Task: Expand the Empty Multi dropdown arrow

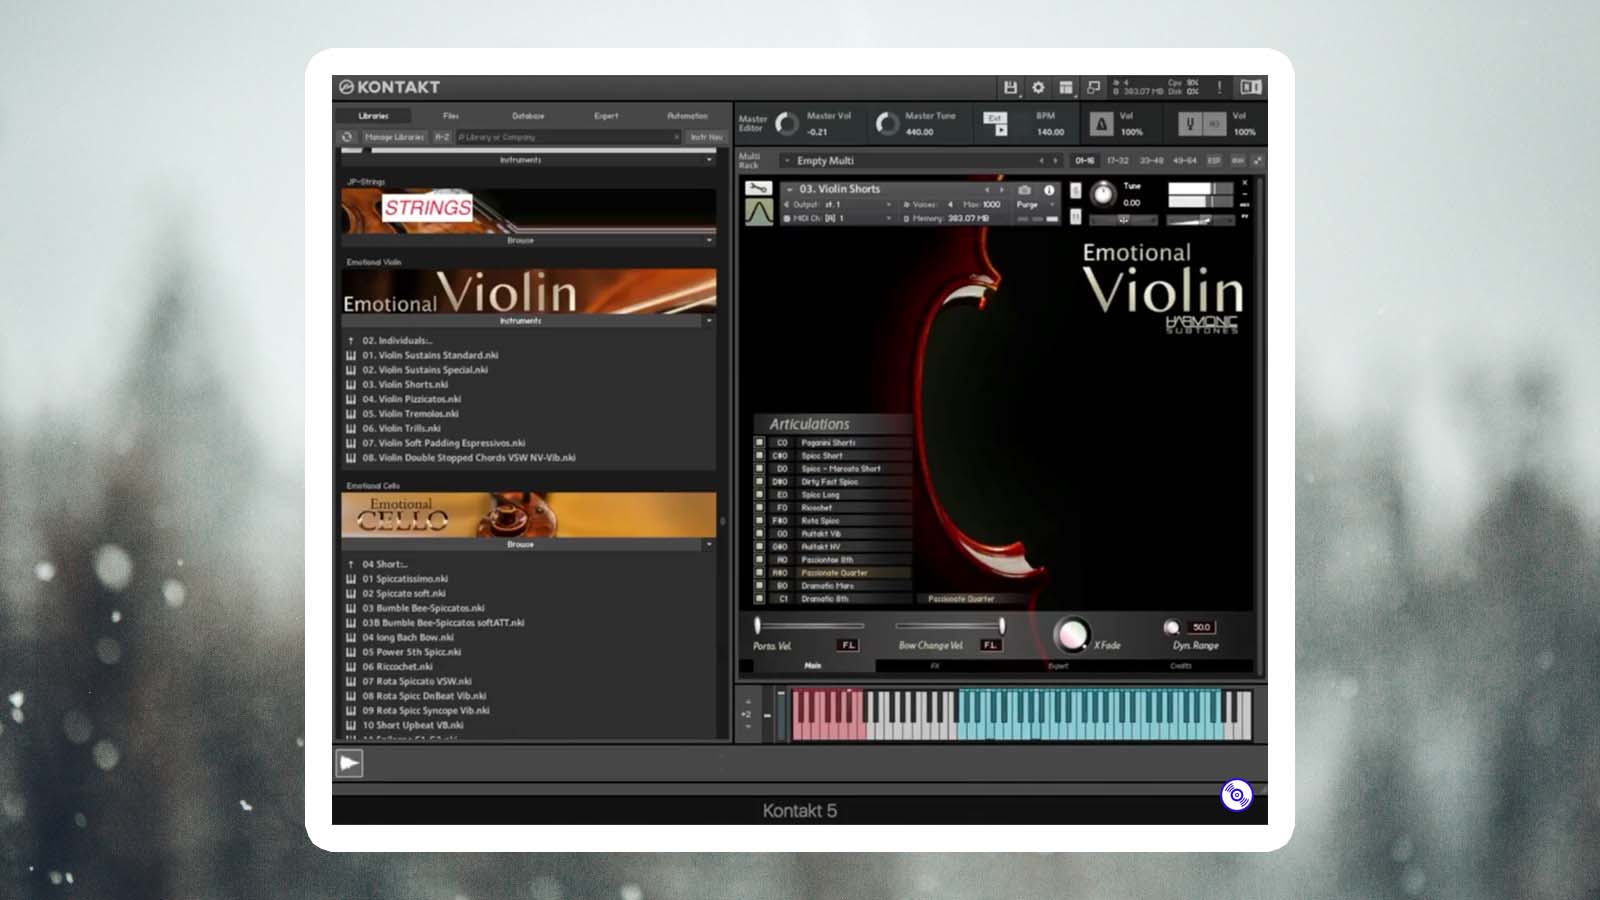Action: click(787, 160)
